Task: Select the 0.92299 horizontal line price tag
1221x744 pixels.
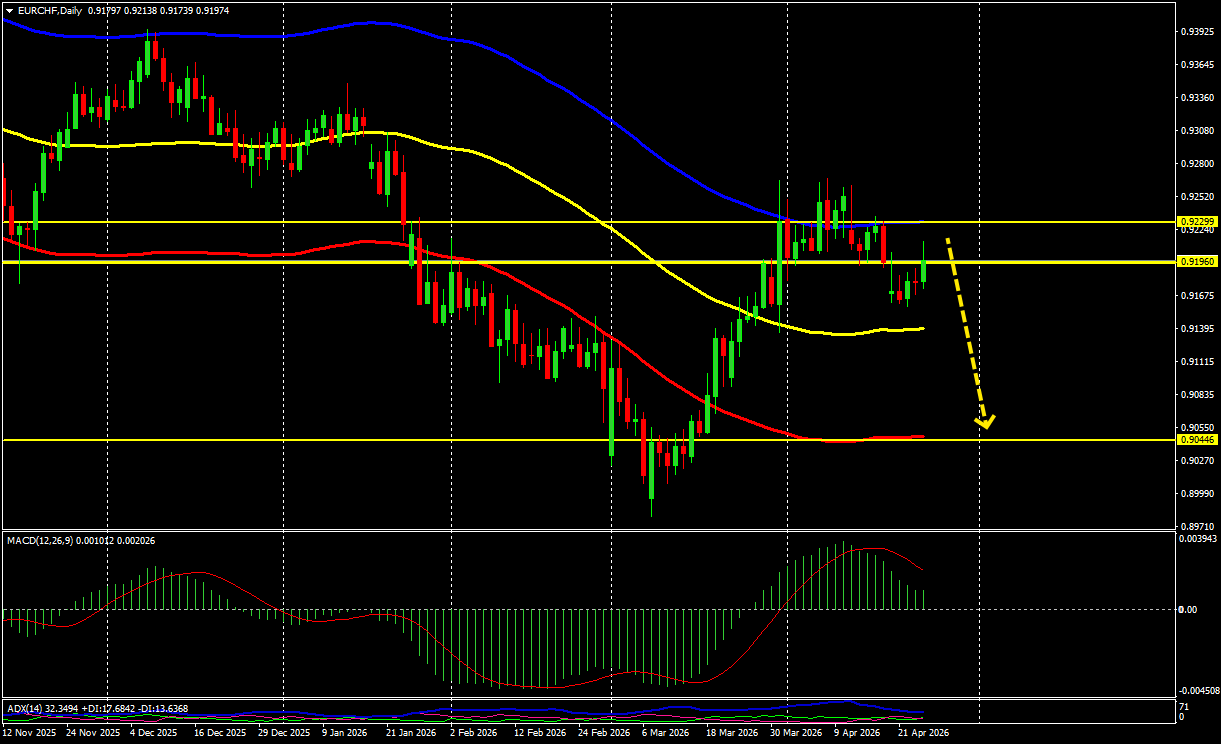Action: point(1197,221)
